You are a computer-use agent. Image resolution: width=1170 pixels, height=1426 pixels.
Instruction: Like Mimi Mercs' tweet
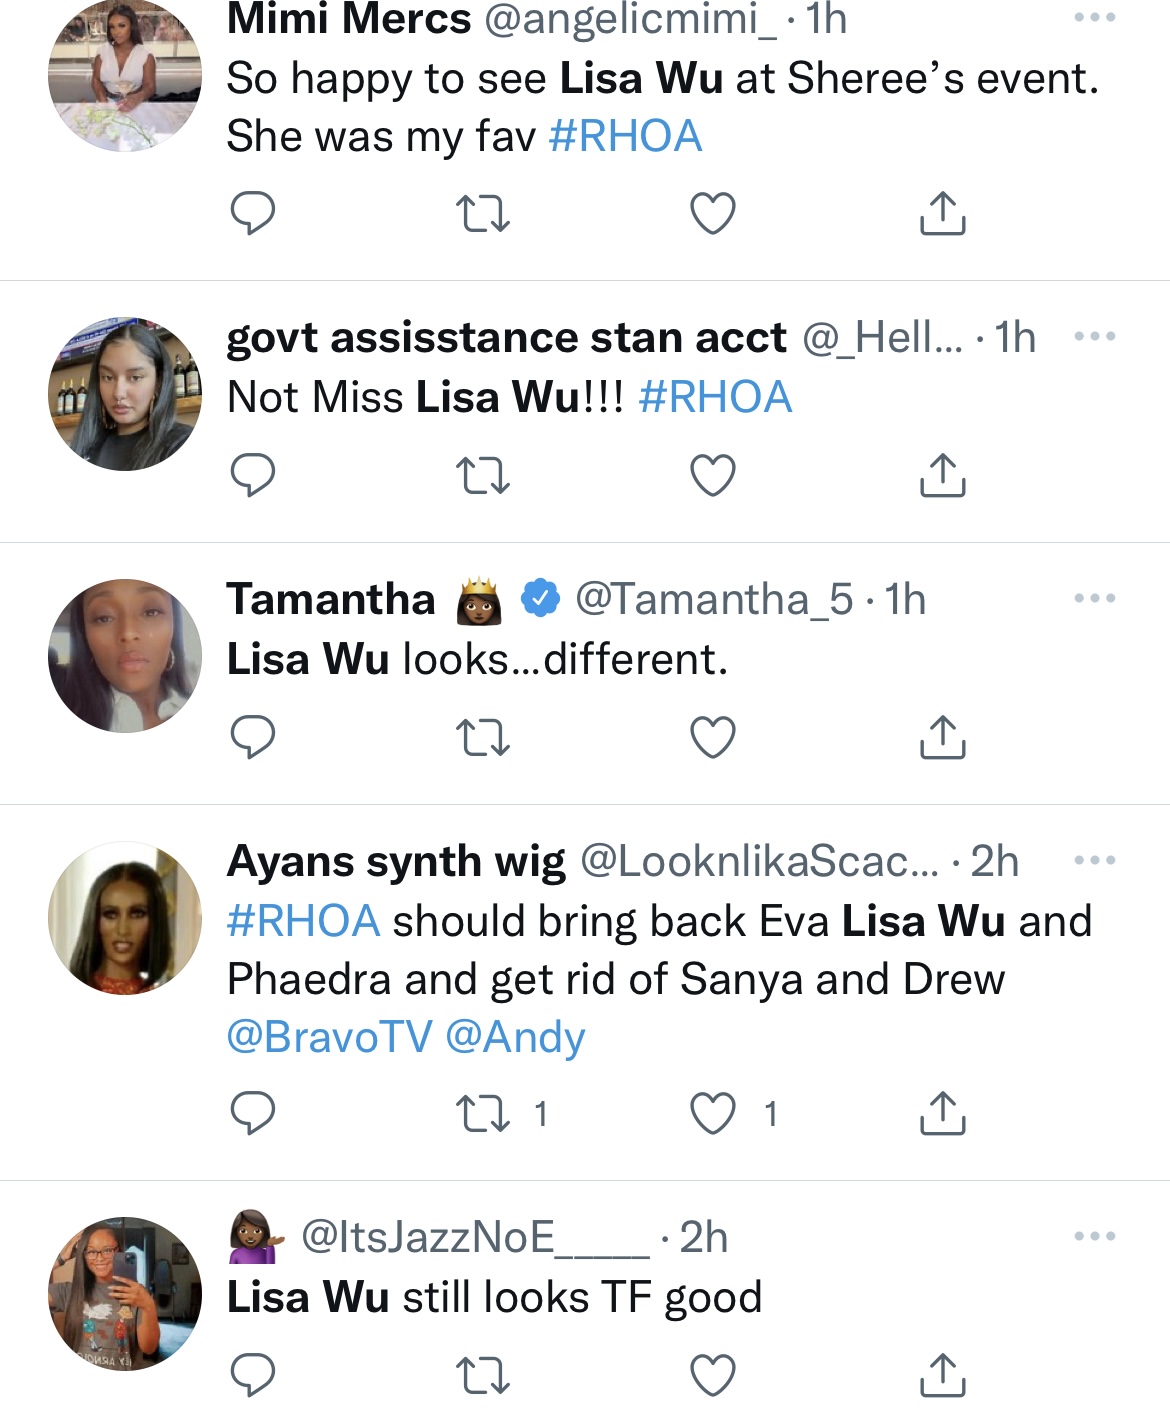pos(713,213)
